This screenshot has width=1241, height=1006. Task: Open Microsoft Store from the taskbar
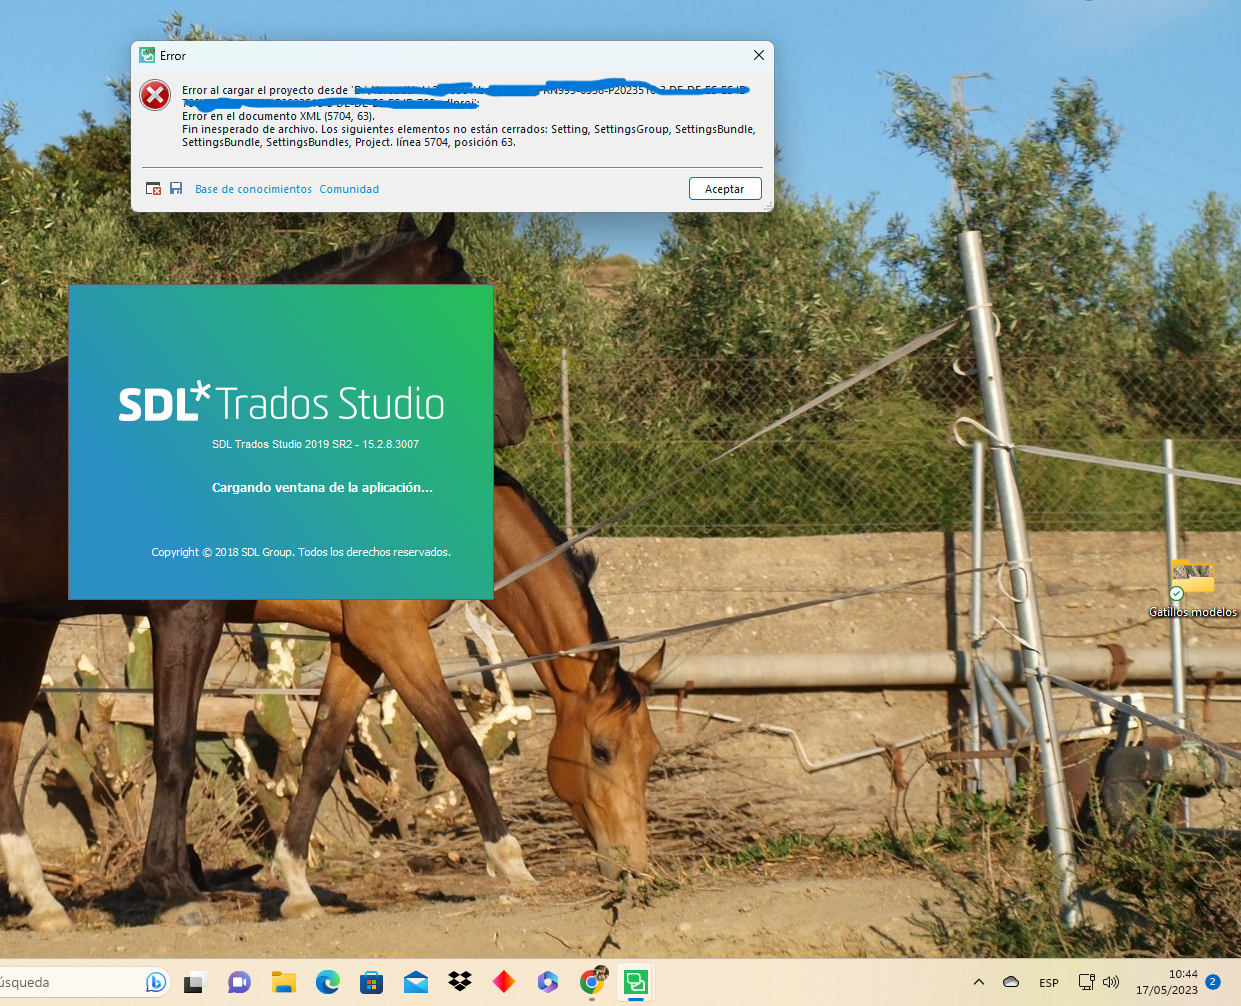(x=372, y=983)
